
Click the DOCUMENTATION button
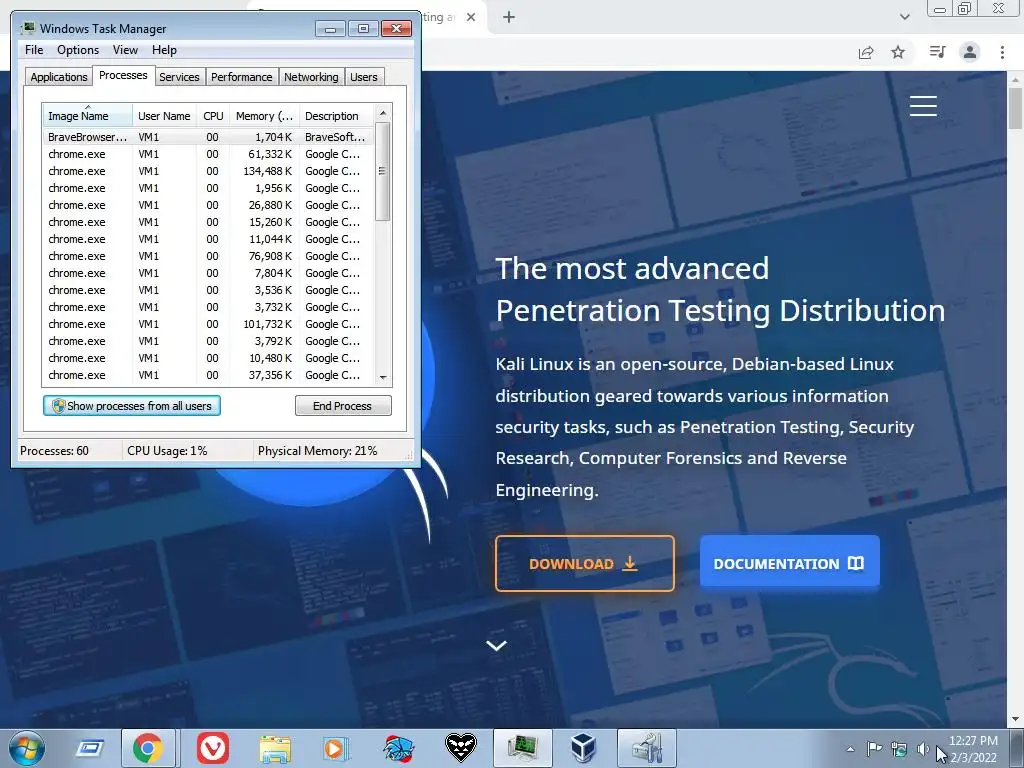[x=789, y=562]
